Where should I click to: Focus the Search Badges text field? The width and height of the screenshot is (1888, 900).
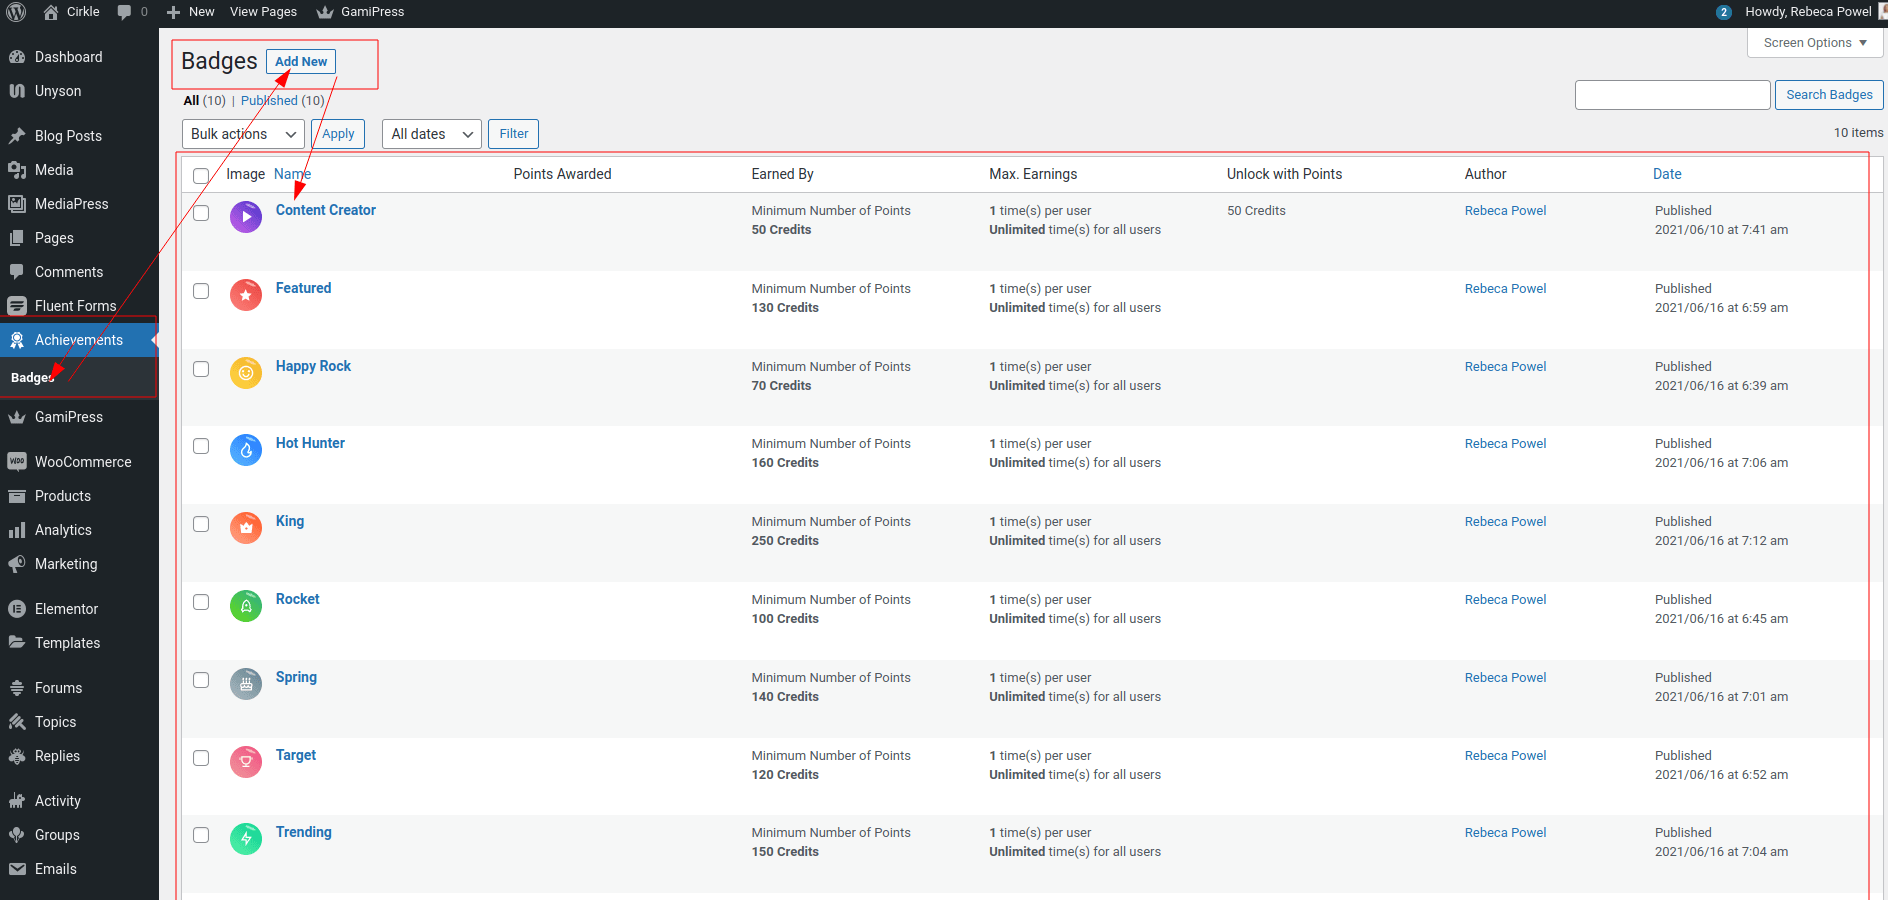[x=1673, y=95]
